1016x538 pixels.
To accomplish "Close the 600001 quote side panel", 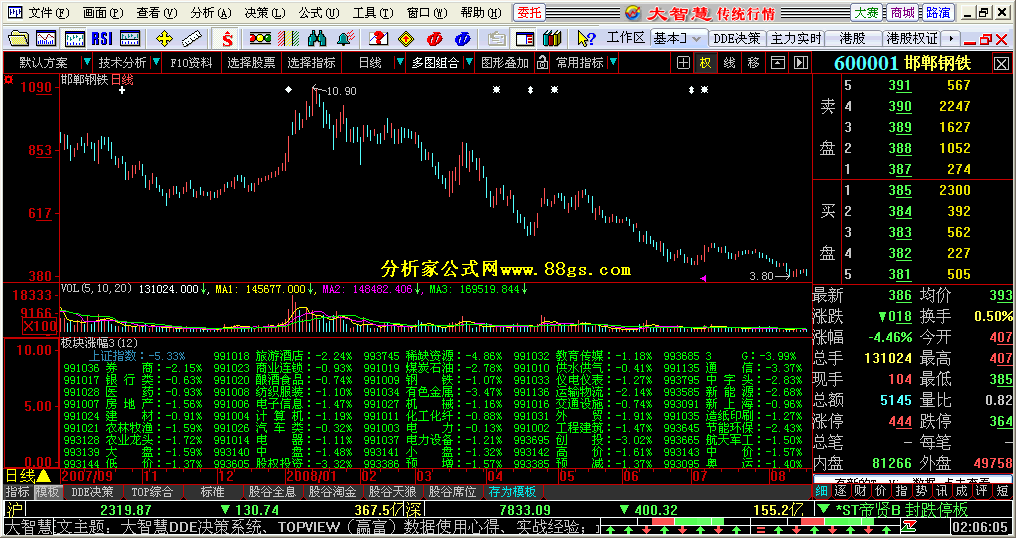I will 1001,64.
